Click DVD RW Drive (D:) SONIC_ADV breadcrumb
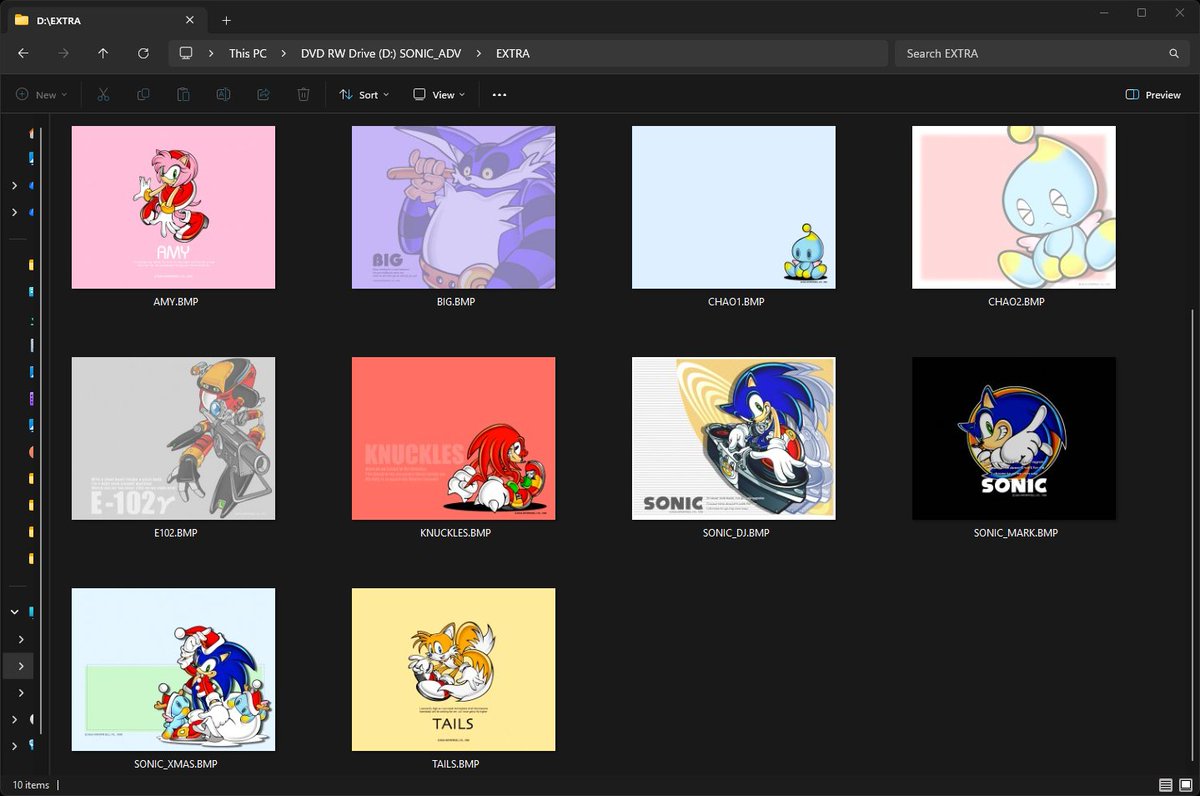This screenshot has height=796, width=1200. [381, 53]
